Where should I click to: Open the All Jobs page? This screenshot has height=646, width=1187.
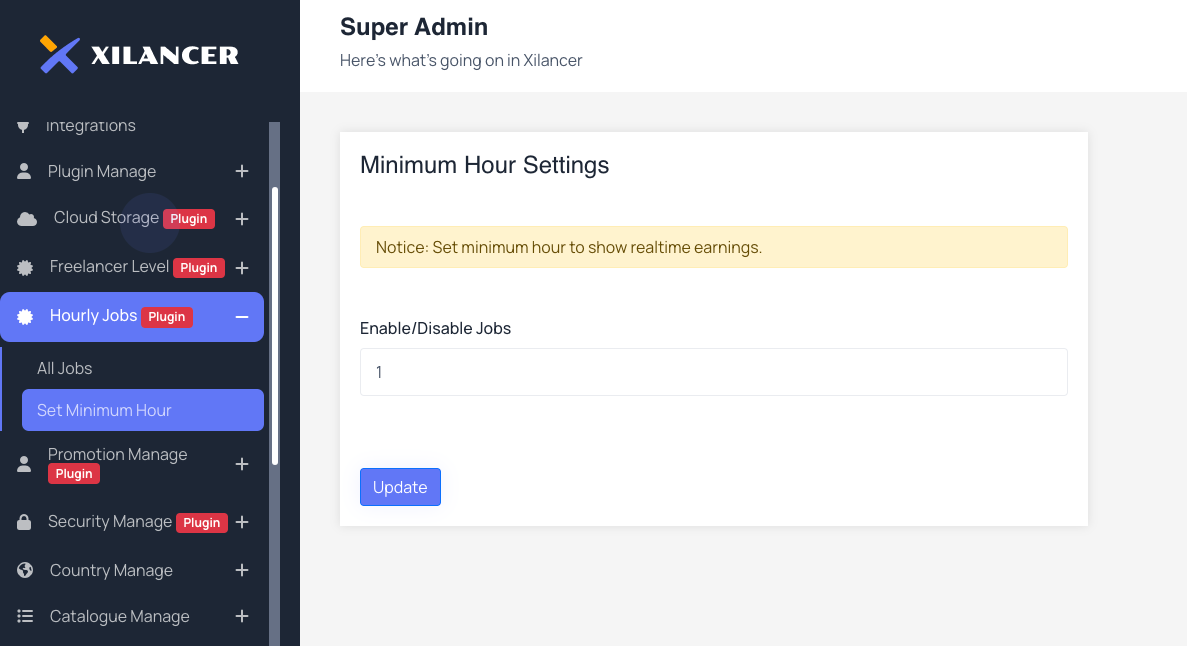(x=64, y=368)
